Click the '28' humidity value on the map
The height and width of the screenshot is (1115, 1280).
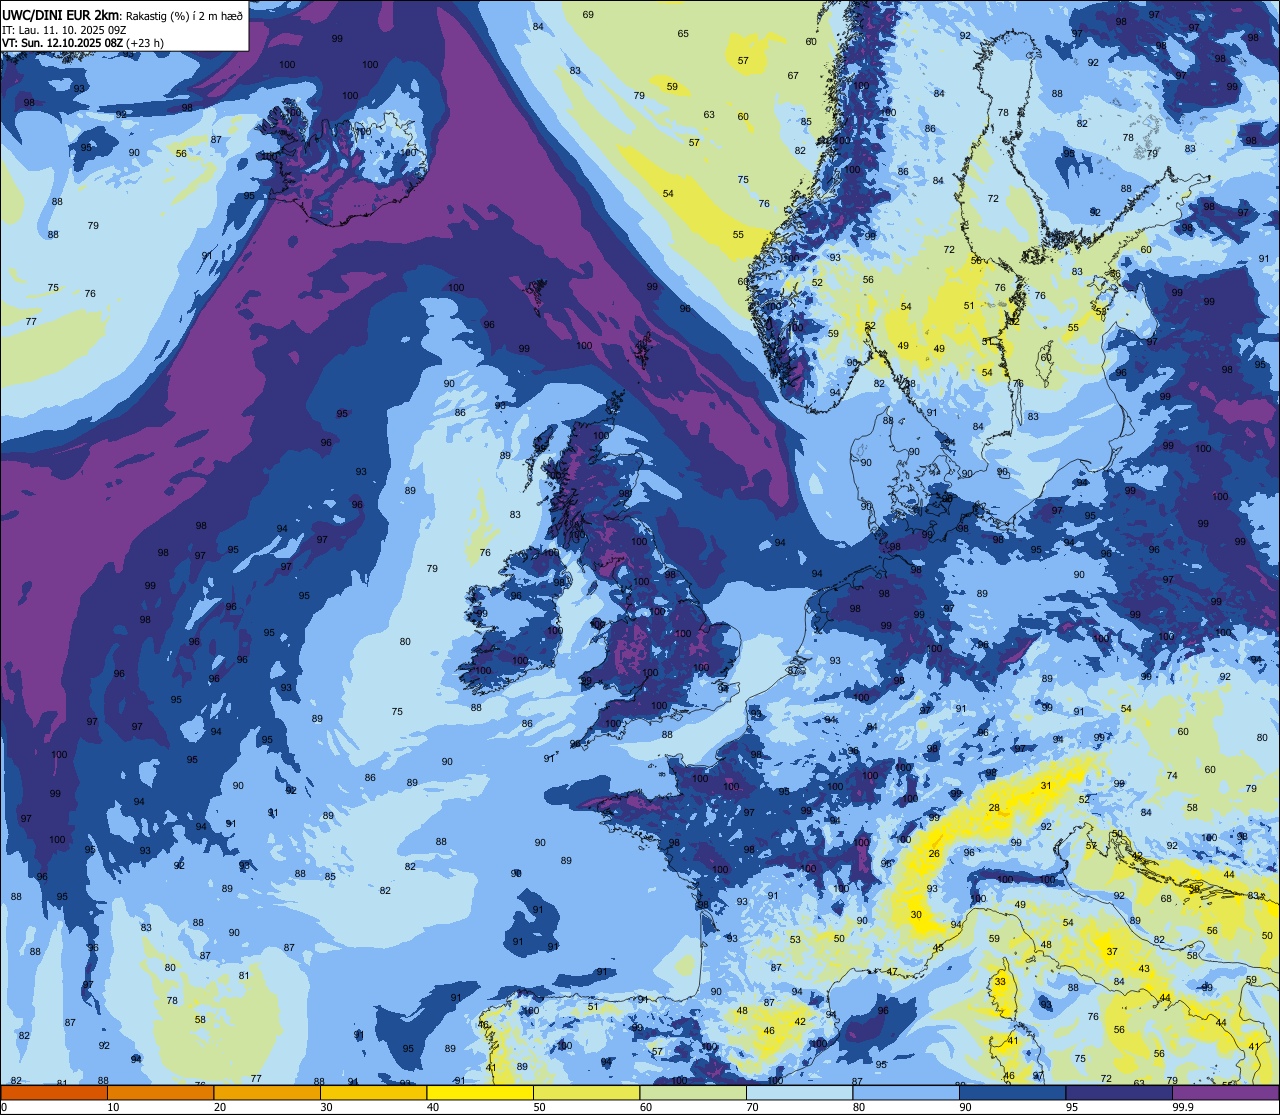pyautogui.click(x=994, y=807)
